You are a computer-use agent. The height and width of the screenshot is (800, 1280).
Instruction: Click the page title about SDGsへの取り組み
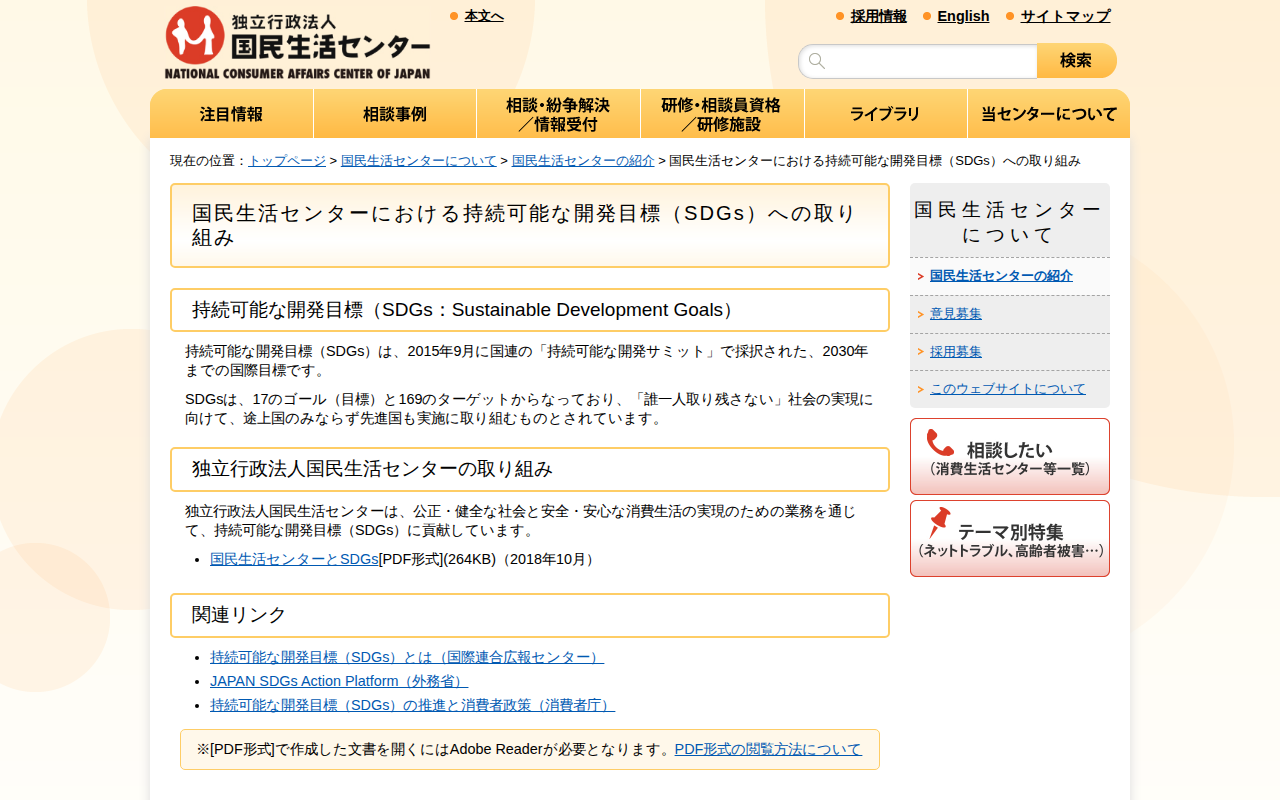(530, 225)
